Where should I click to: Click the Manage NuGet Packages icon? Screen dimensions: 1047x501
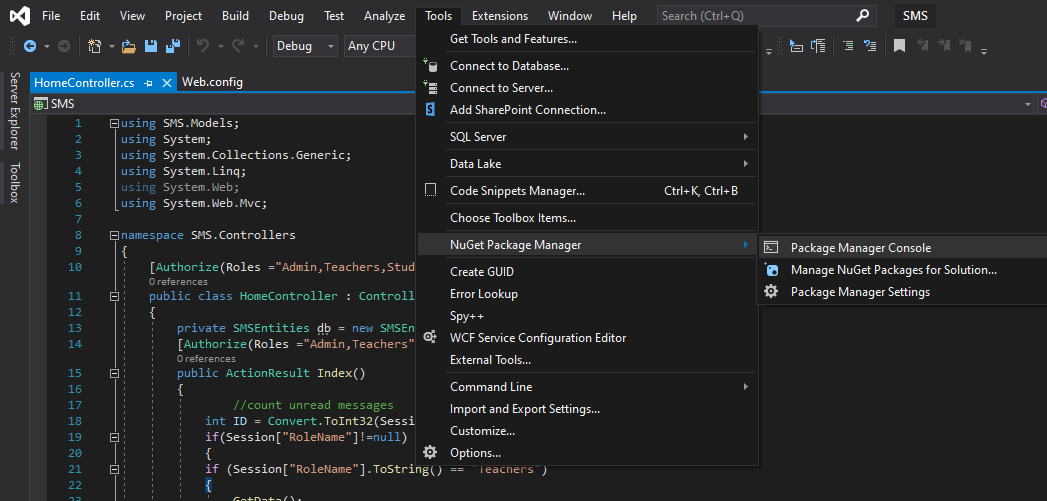tap(771, 270)
